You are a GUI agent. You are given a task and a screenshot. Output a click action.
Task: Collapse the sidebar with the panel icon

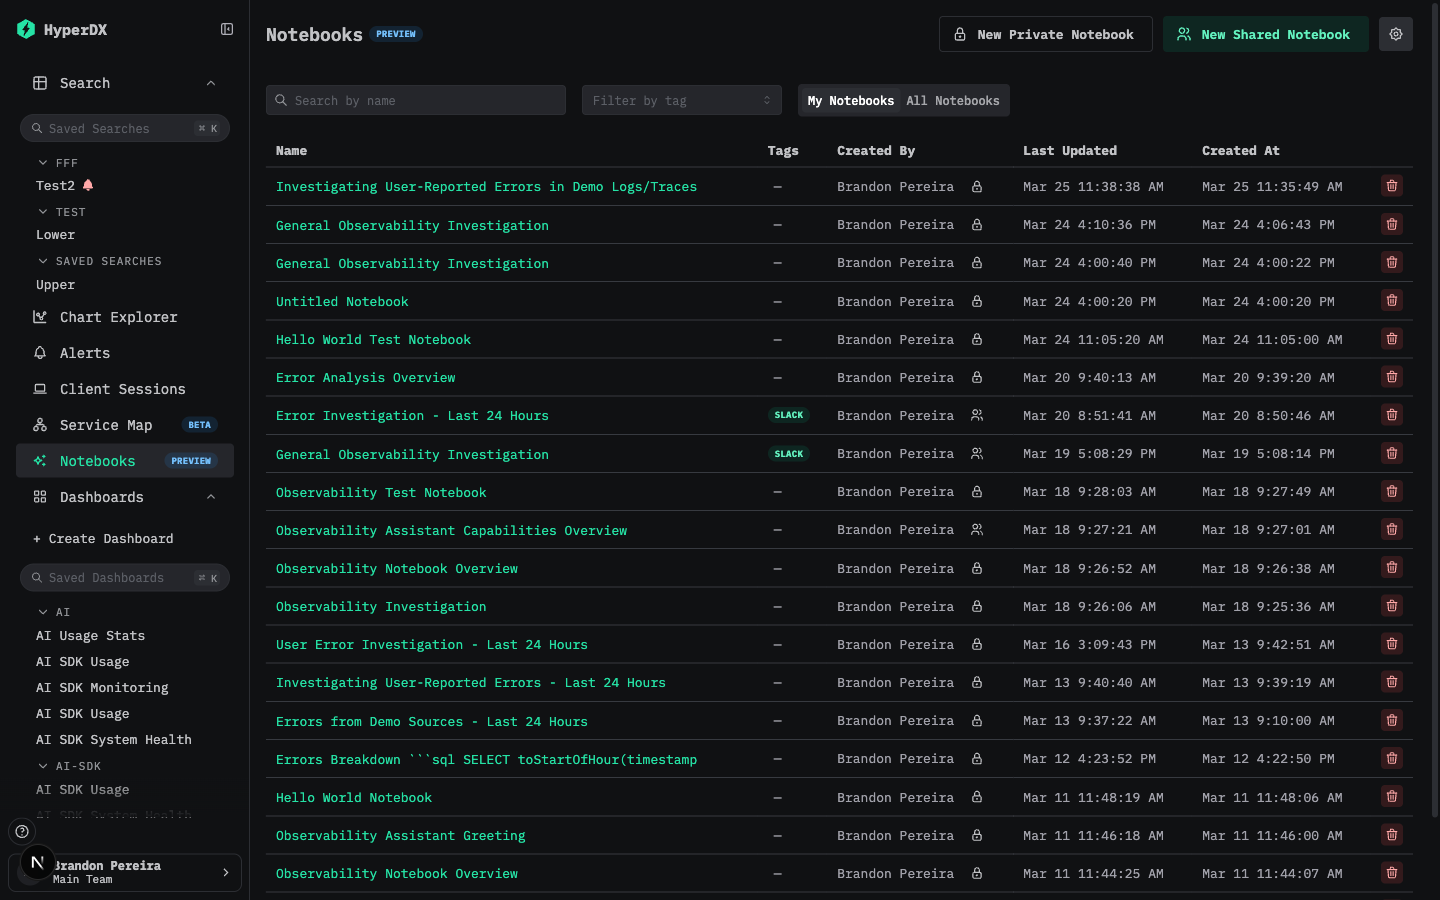click(227, 30)
